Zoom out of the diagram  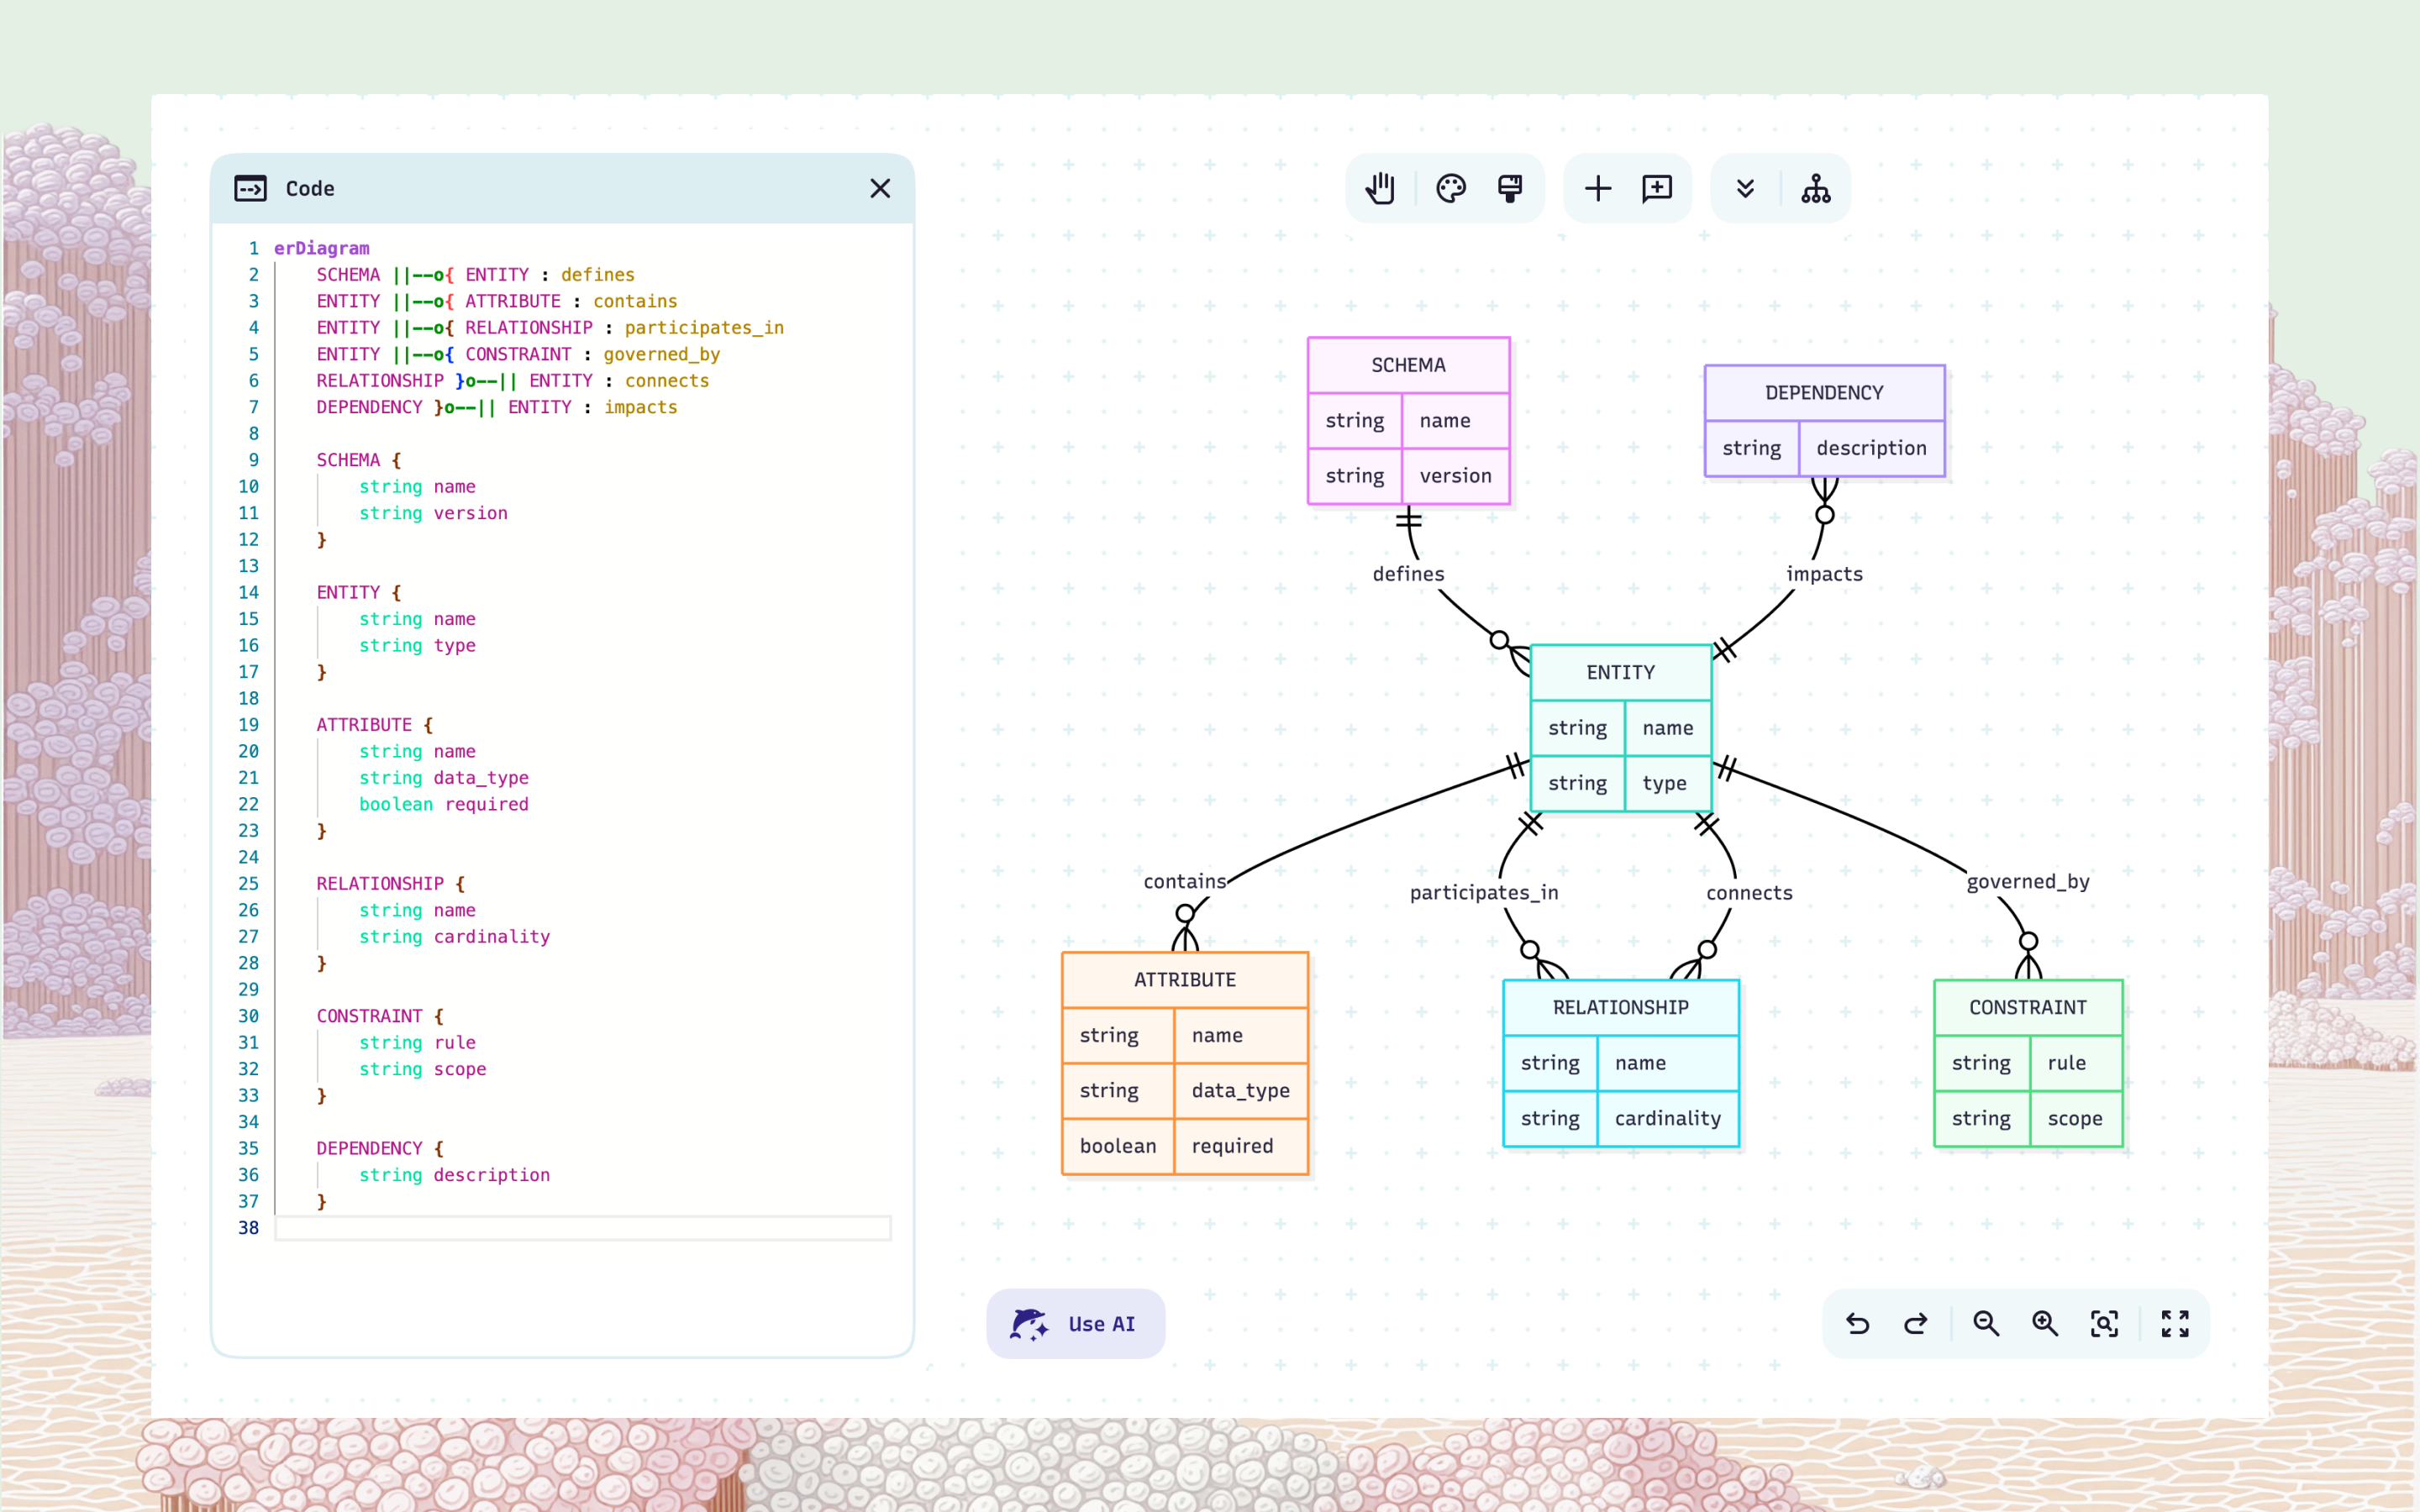click(x=1986, y=1324)
